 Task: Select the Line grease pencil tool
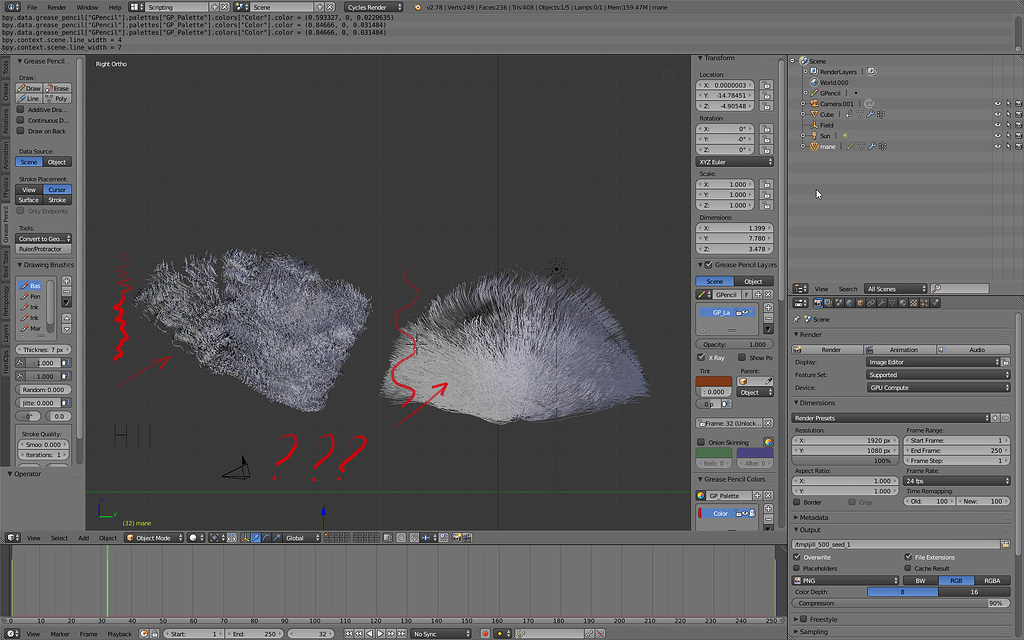tap(29, 99)
